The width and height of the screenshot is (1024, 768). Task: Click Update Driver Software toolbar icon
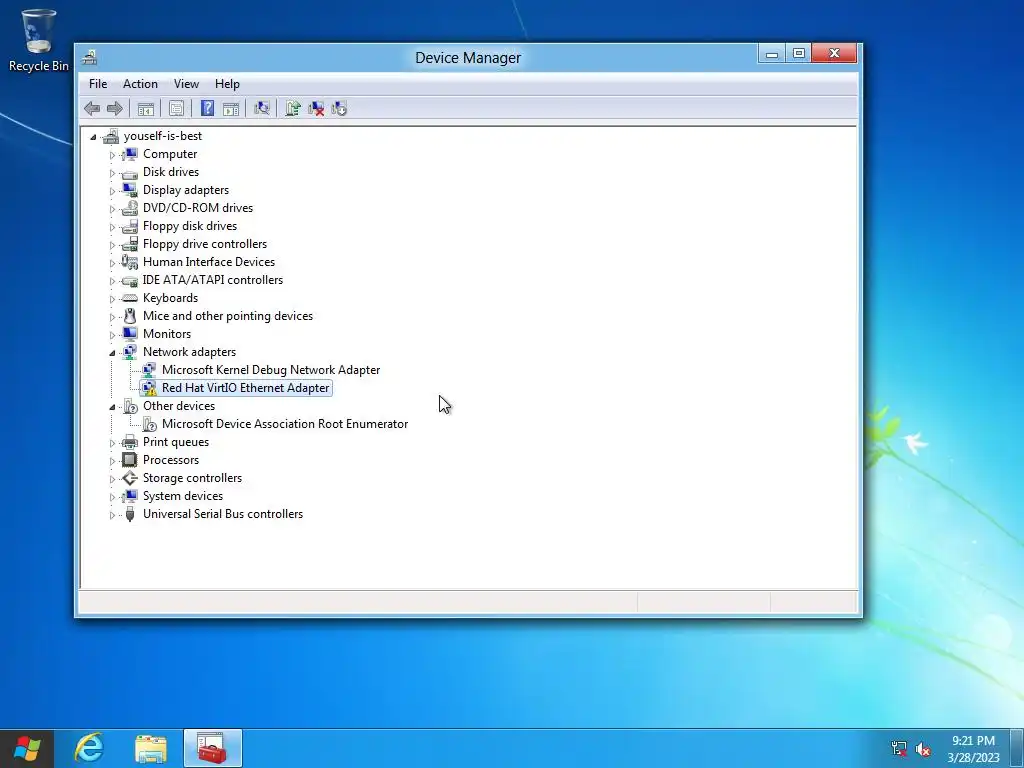tap(293, 108)
